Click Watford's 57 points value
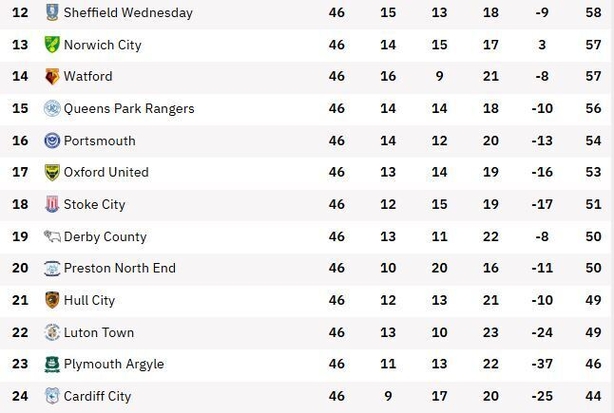614x413 pixels. [593, 76]
